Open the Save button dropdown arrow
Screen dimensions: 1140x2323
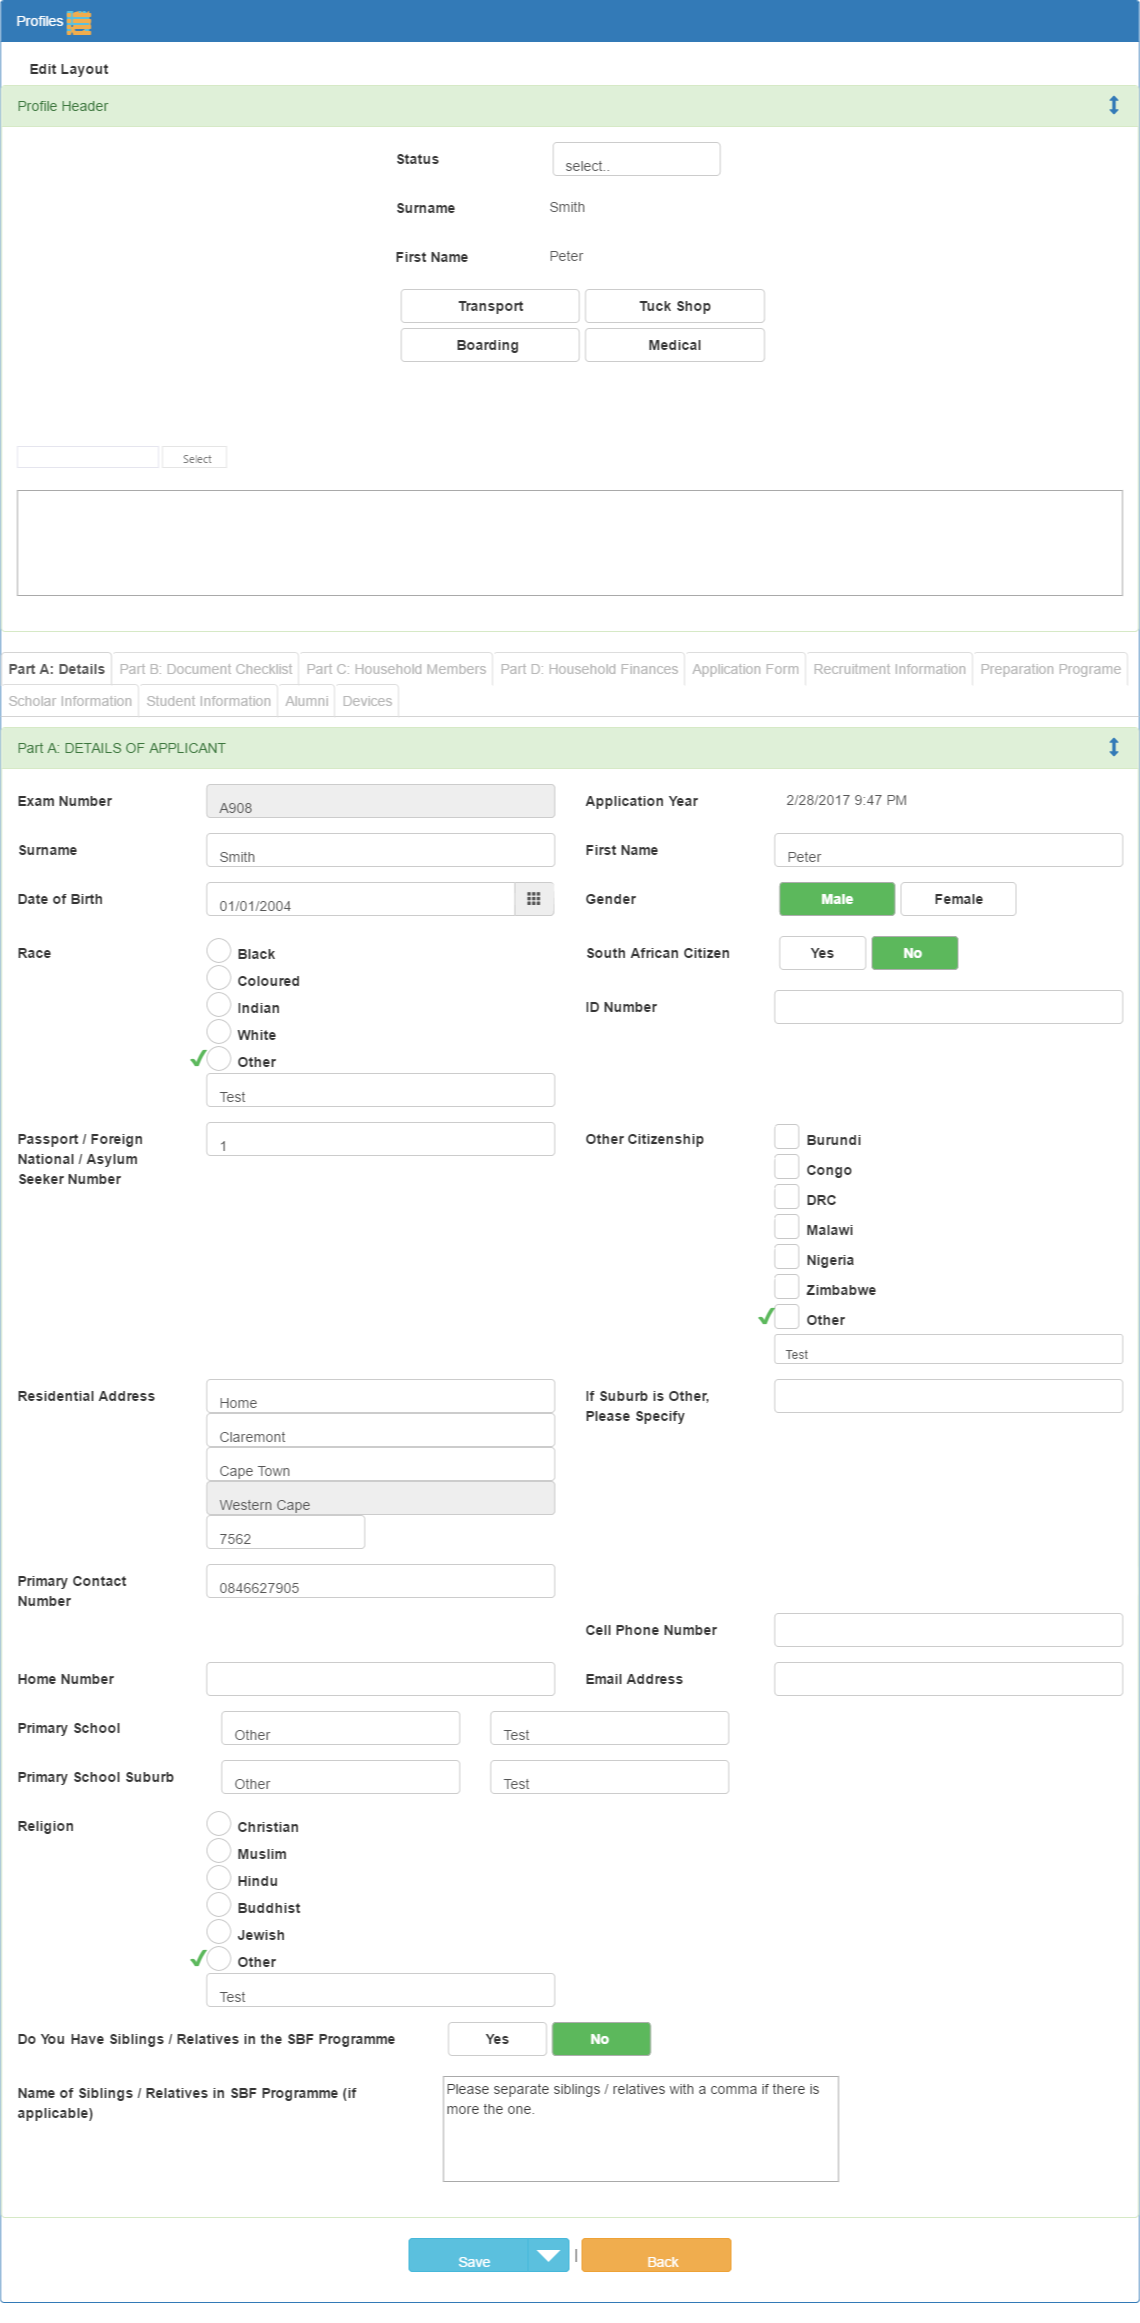pyautogui.click(x=548, y=2255)
